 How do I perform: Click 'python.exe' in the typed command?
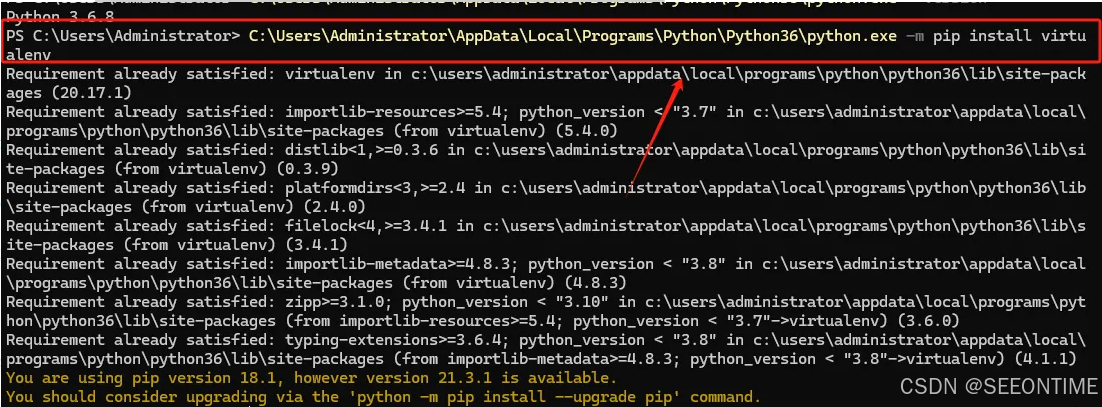(850, 36)
